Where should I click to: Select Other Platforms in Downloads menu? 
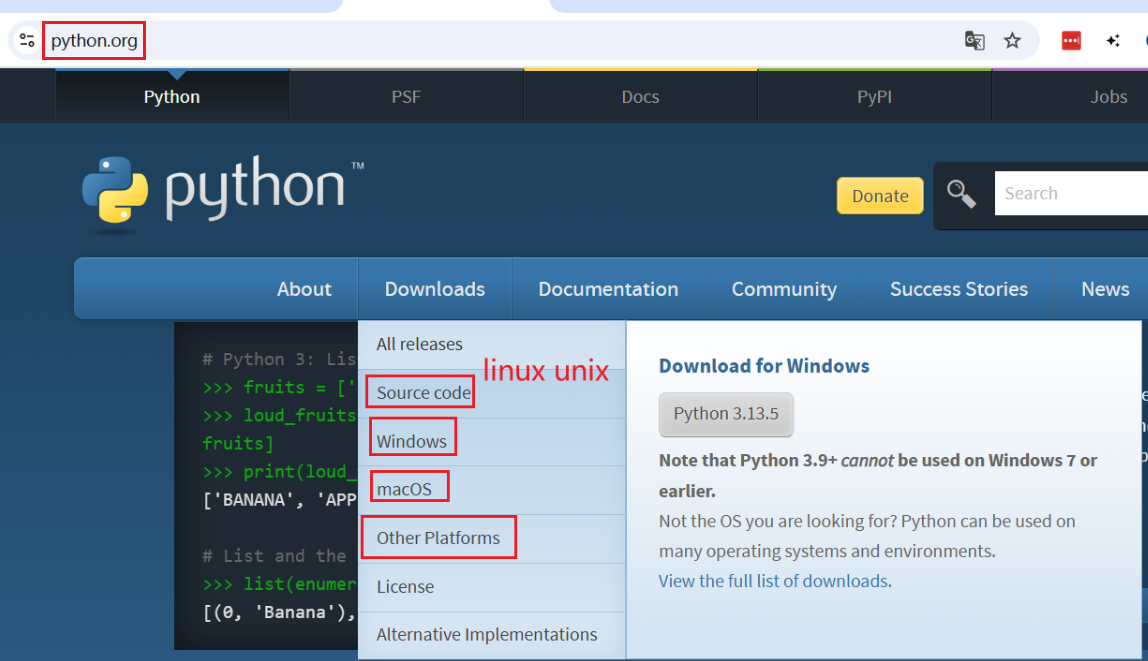pyautogui.click(x=492, y=538)
